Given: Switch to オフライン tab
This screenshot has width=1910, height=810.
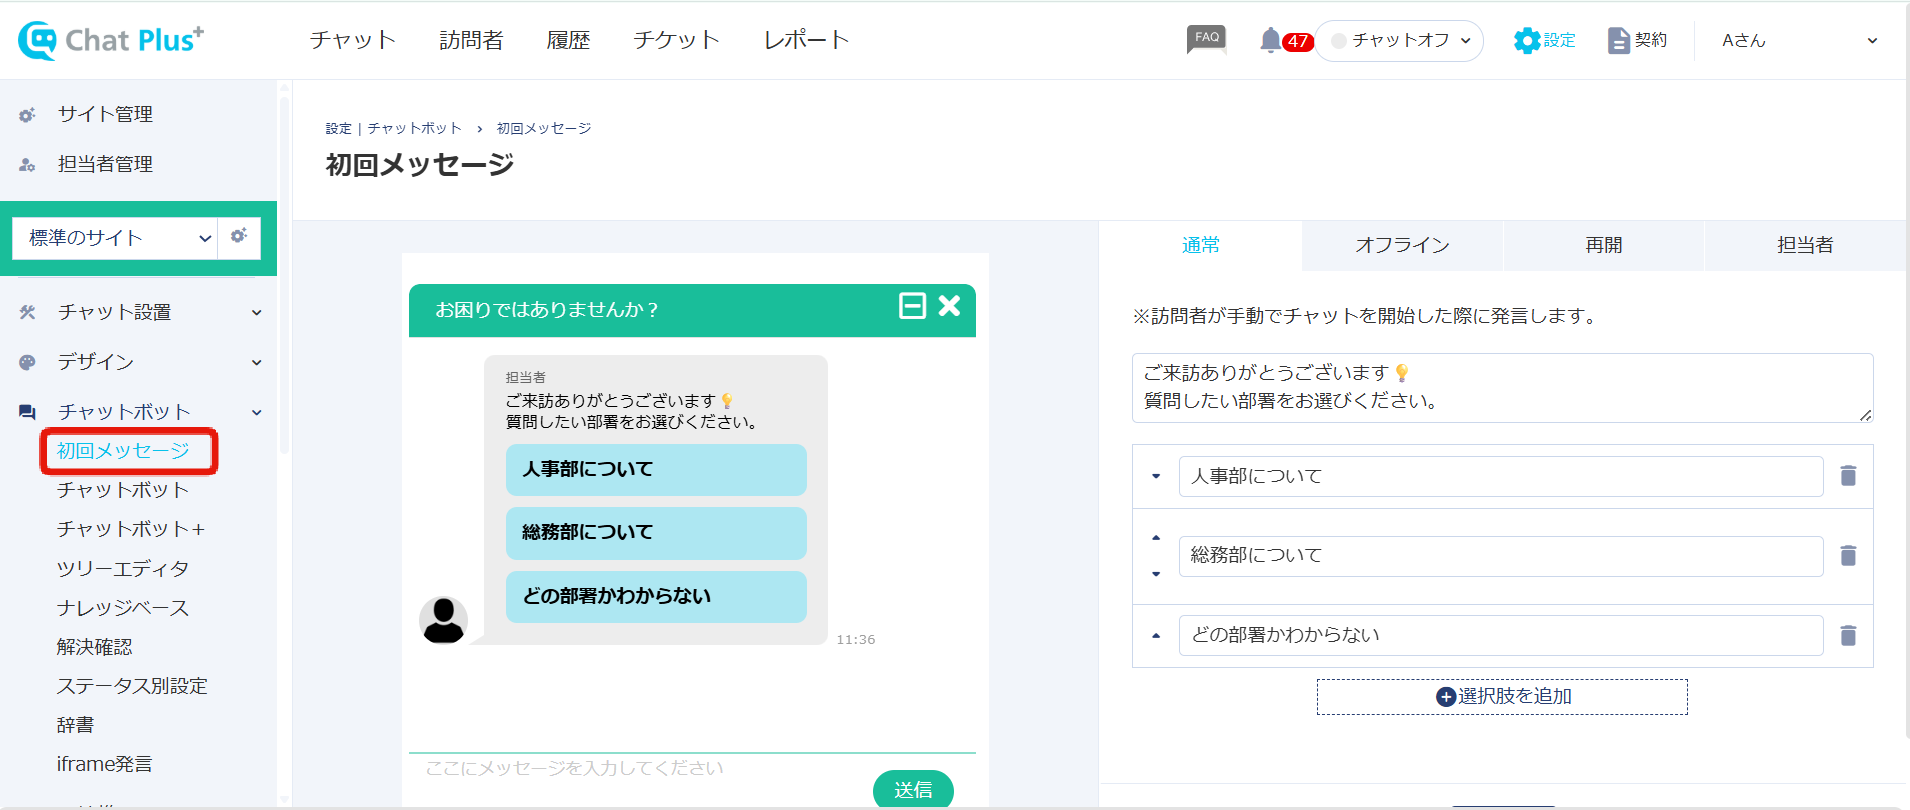Looking at the screenshot, I should click(x=1402, y=245).
